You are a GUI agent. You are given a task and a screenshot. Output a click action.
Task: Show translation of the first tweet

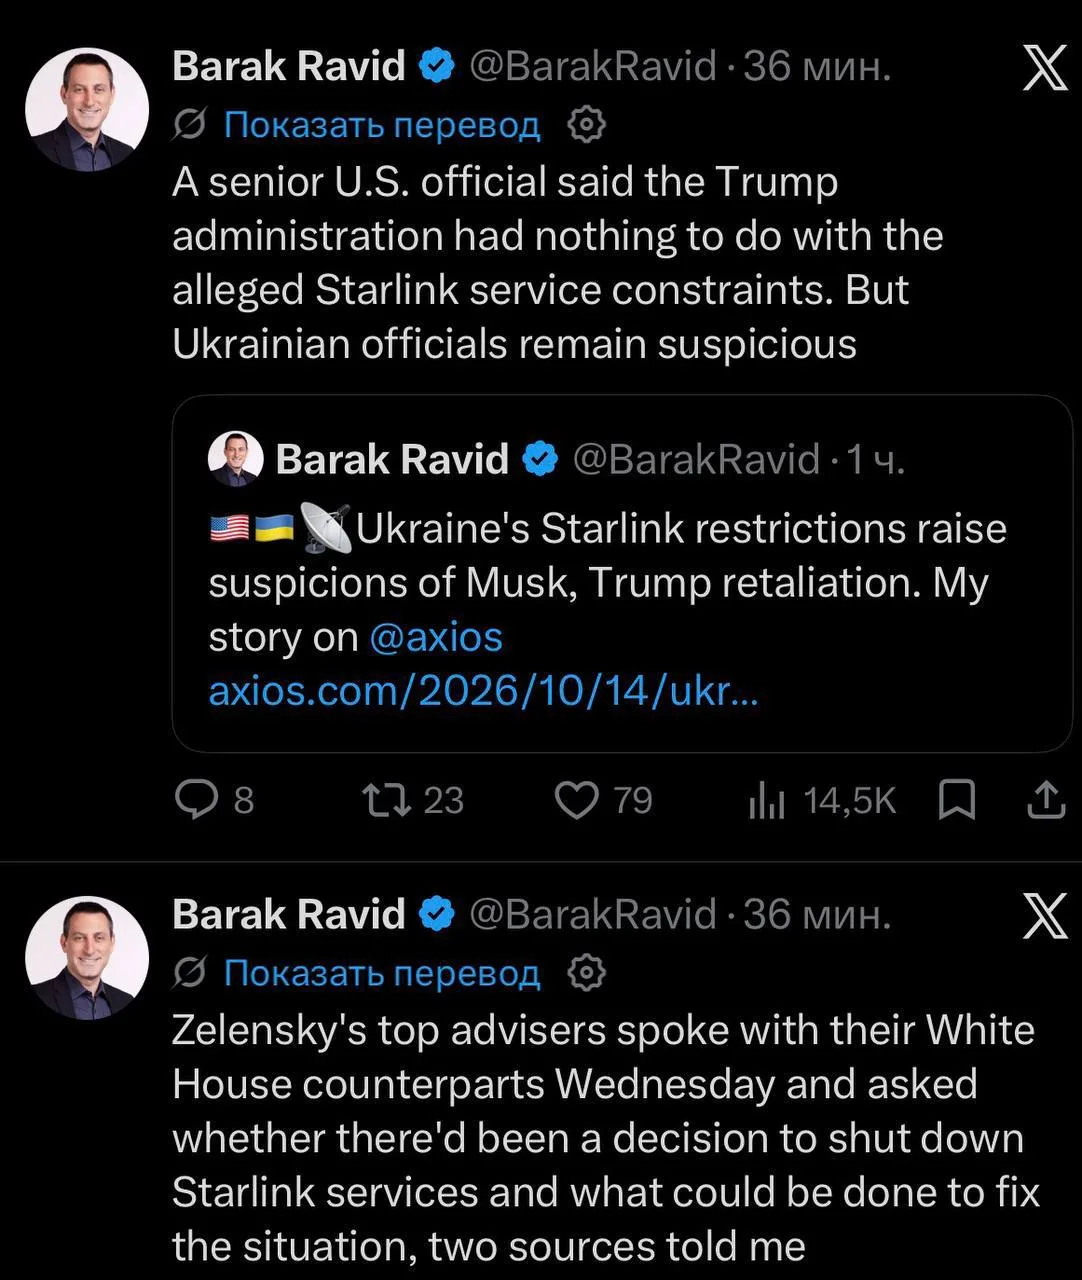(x=382, y=125)
